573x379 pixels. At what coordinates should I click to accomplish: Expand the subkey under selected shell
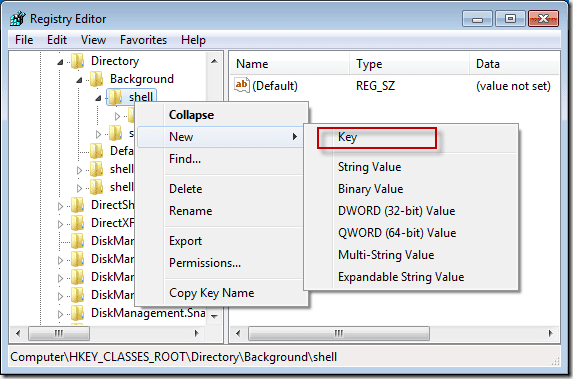pos(117,116)
